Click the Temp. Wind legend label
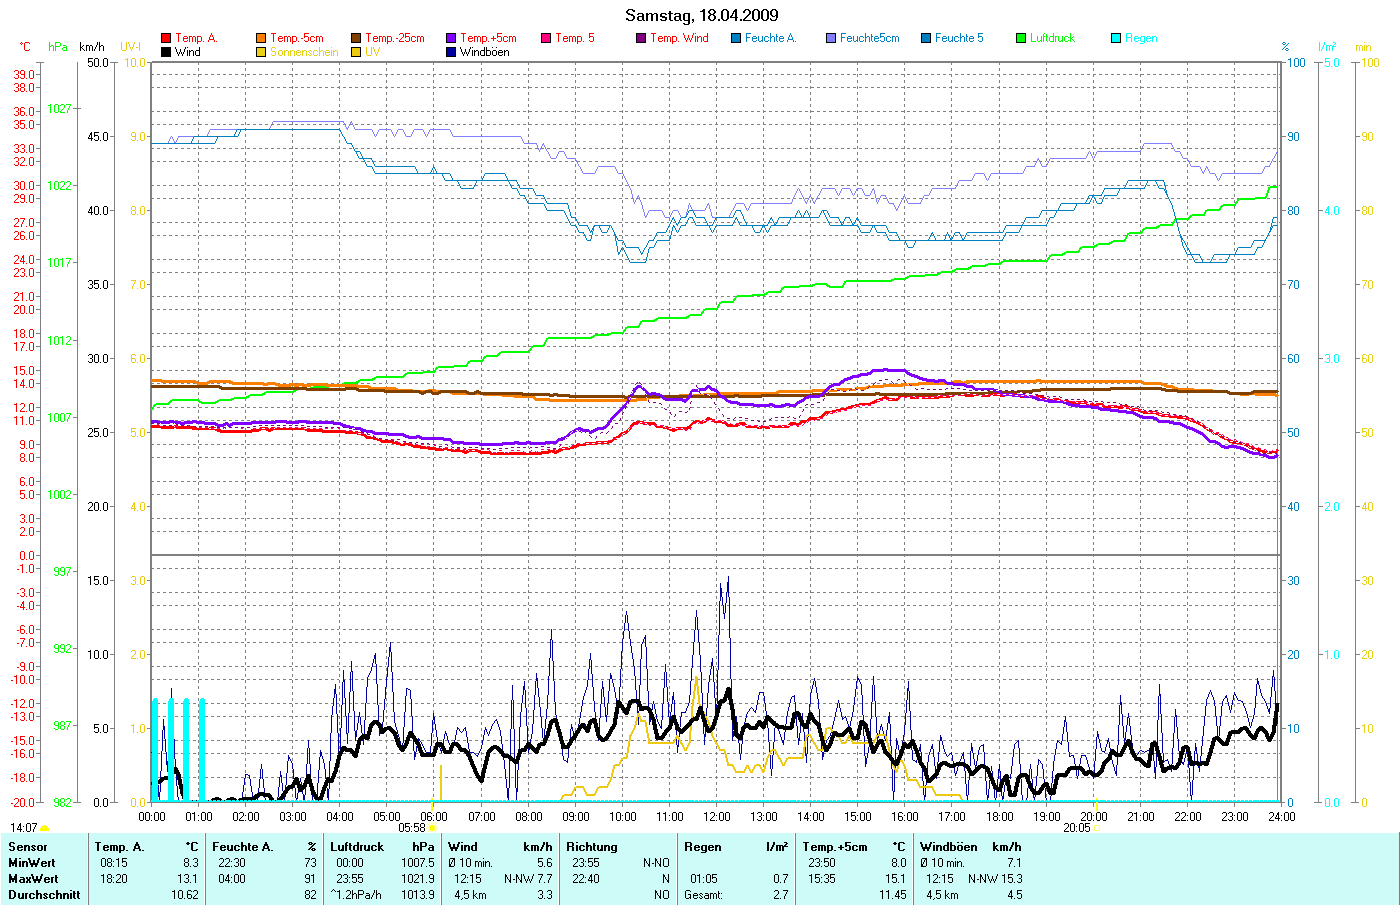Image resolution: width=1400 pixels, height=905 pixels. [679, 38]
